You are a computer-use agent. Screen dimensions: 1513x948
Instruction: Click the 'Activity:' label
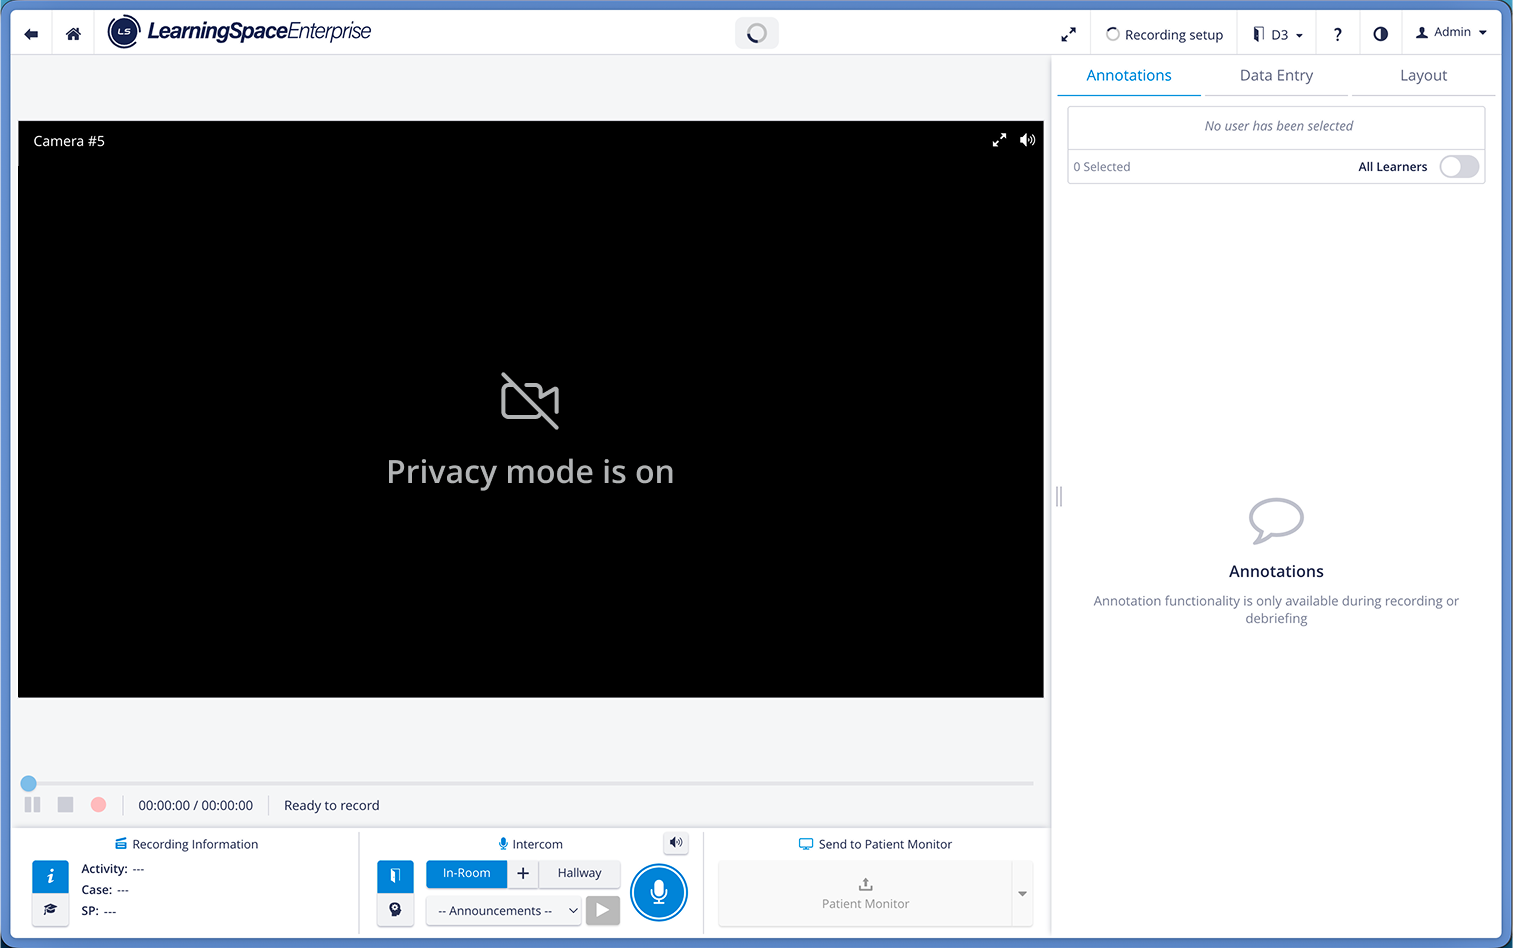(104, 869)
